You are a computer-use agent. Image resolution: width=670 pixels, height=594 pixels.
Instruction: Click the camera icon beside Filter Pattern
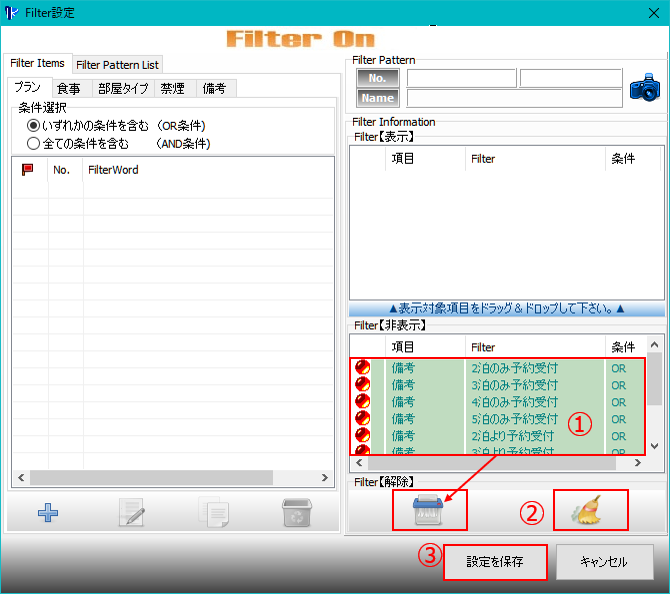645,87
